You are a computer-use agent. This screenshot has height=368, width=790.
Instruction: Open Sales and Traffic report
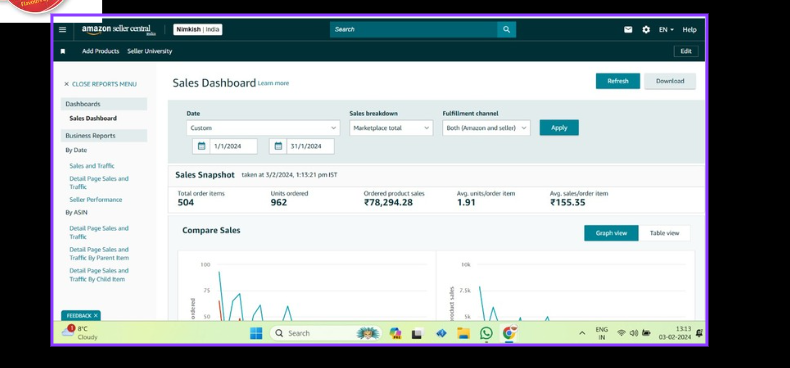[92, 166]
